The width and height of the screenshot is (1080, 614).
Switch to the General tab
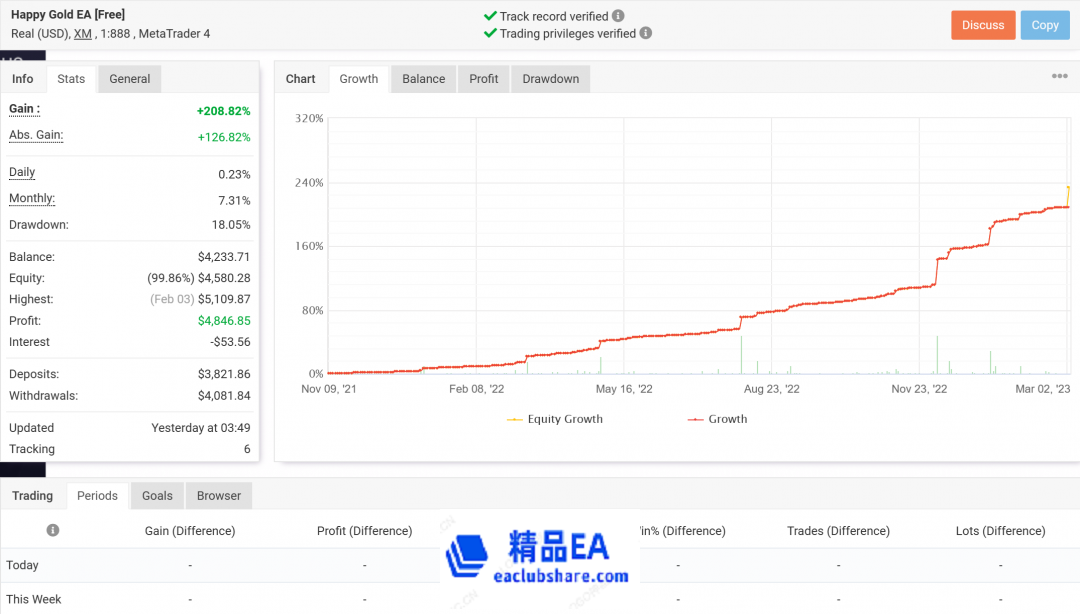(130, 78)
